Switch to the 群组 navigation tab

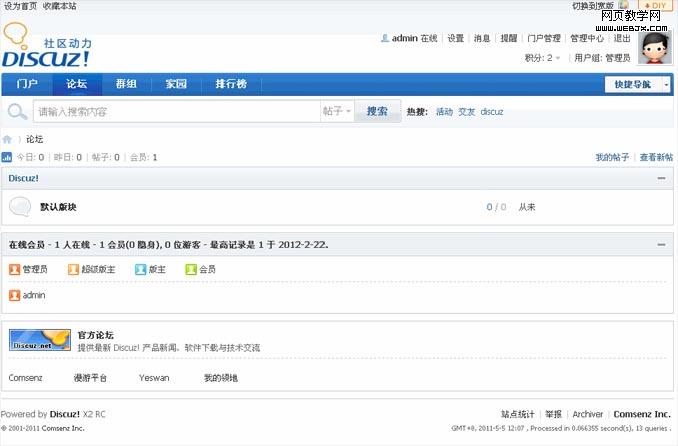(x=126, y=85)
